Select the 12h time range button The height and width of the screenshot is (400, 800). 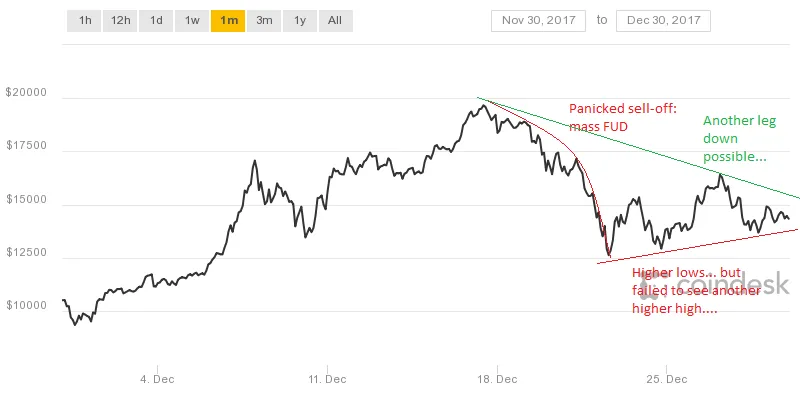(120, 21)
